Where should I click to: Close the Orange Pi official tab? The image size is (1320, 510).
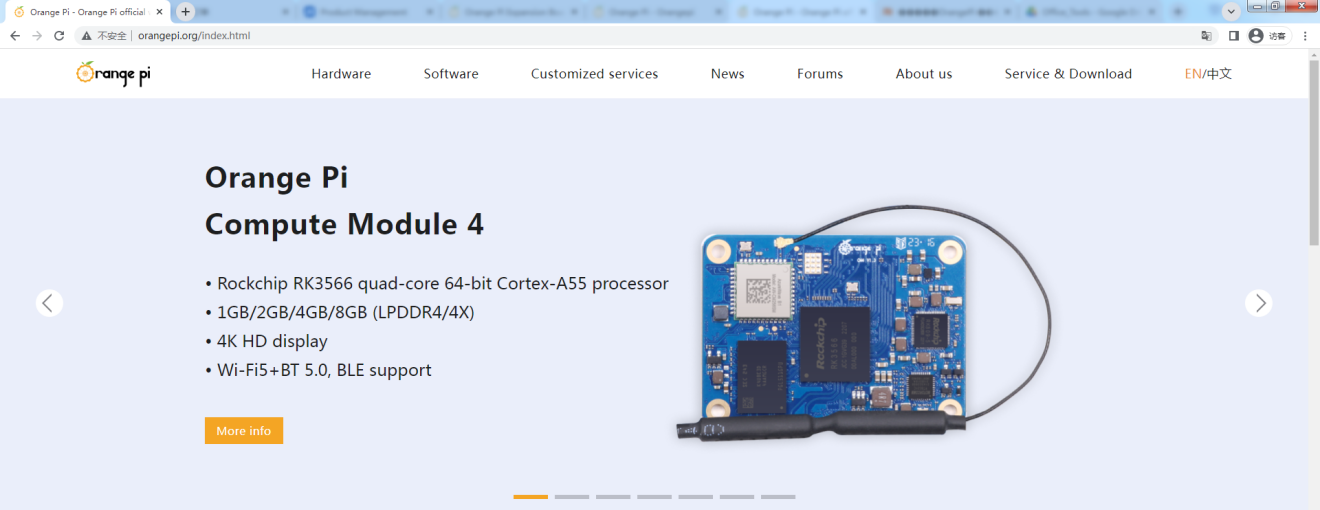tap(159, 12)
